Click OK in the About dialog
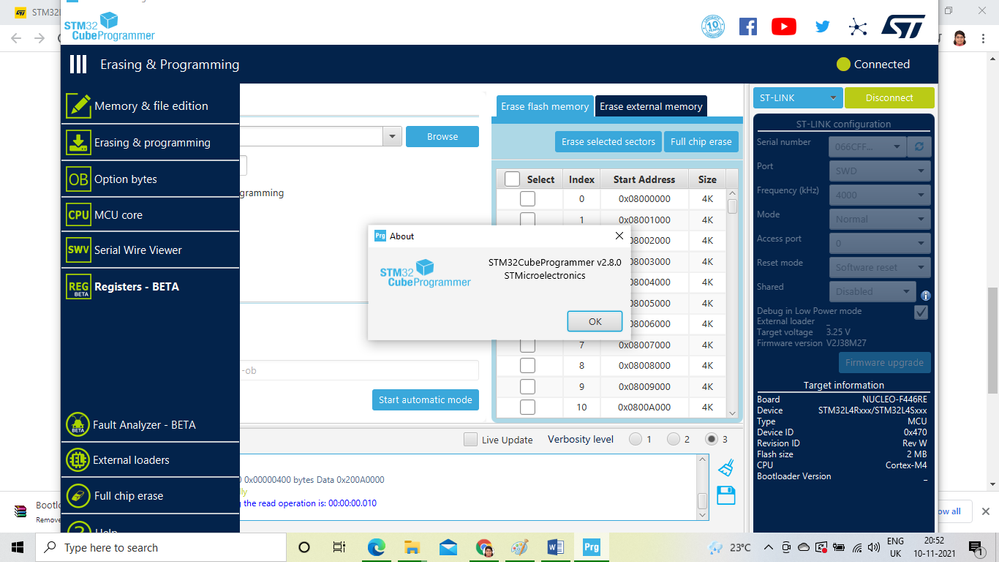999x562 pixels. pos(594,321)
